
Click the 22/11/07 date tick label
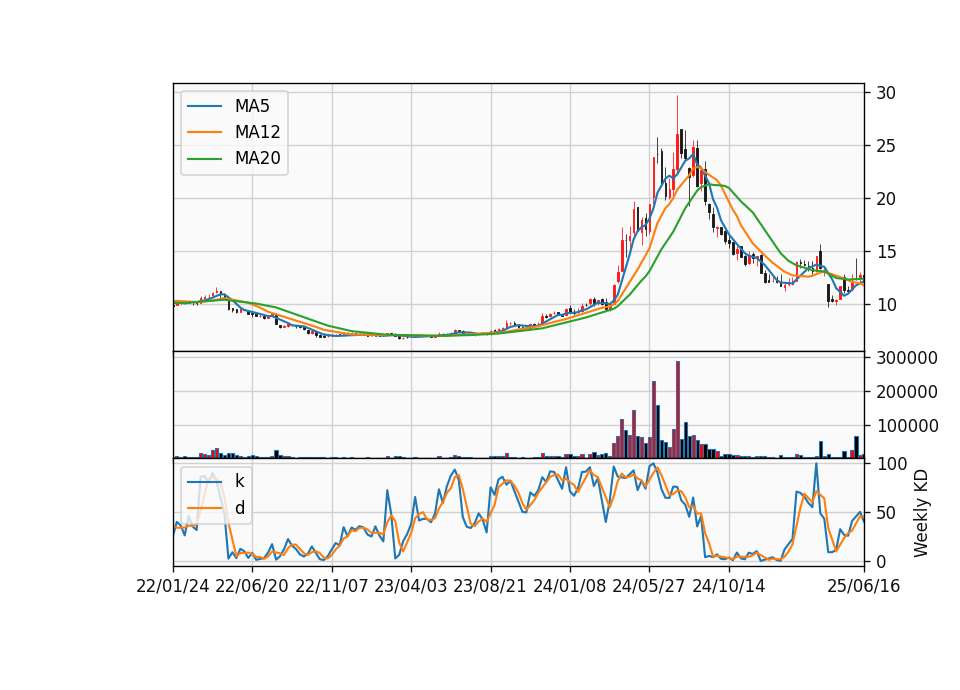click(x=332, y=586)
